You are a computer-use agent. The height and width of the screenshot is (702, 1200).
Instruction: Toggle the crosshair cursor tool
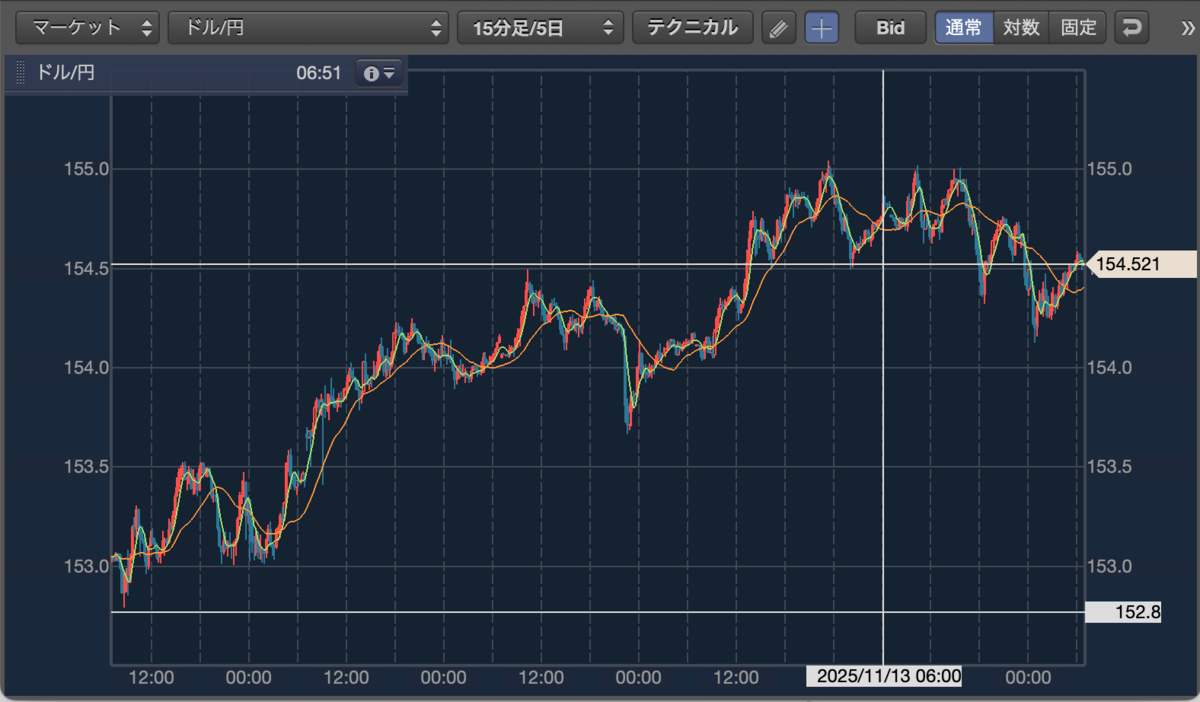coord(822,28)
